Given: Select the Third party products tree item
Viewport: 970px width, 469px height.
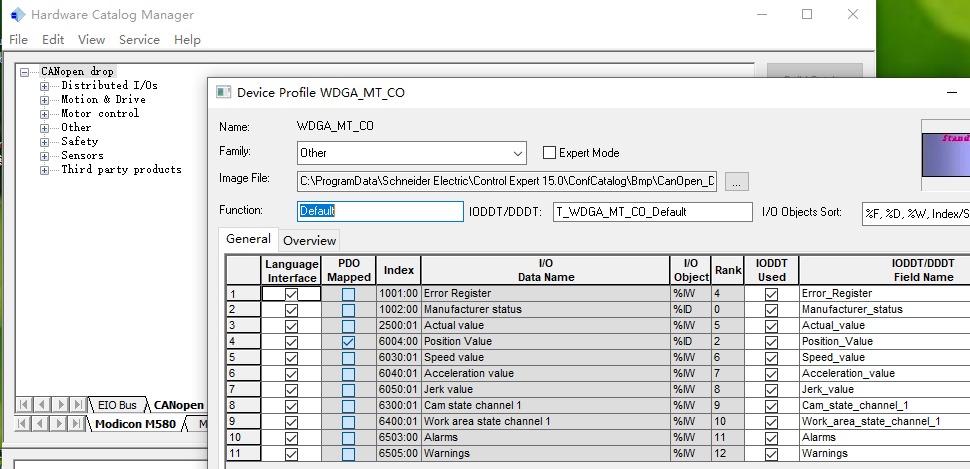Looking at the screenshot, I should pyautogui.click(x=121, y=170).
